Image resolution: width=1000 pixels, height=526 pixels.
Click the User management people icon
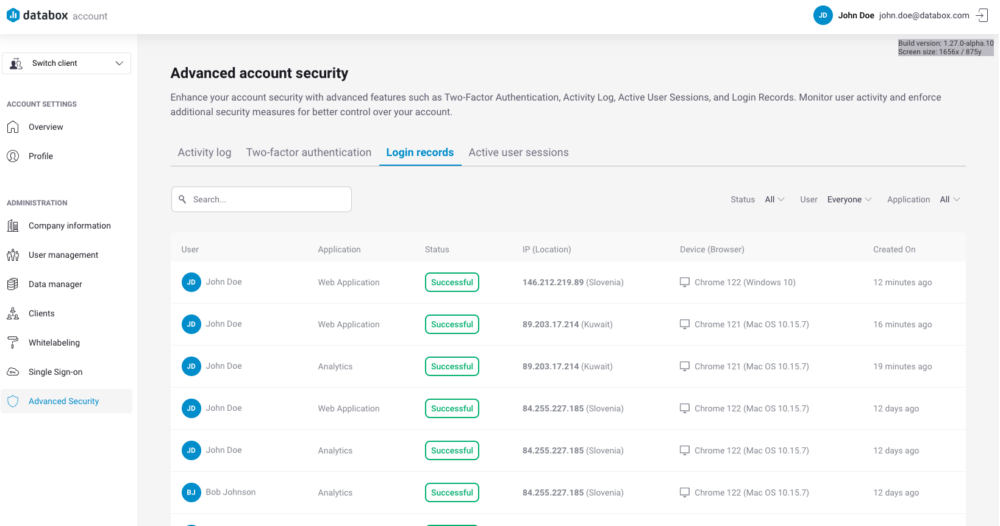pos(13,255)
